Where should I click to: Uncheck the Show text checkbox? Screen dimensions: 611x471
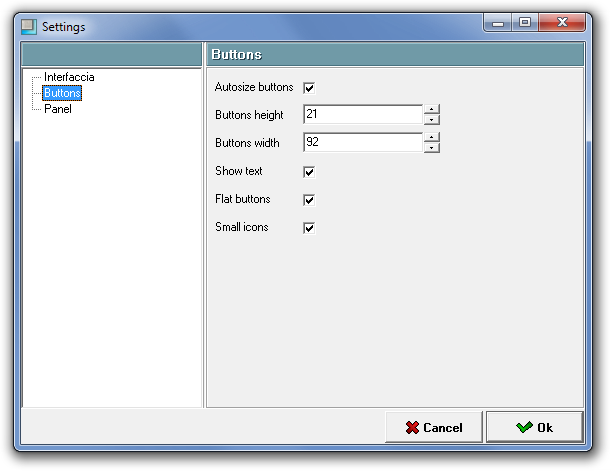click(309, 172)
